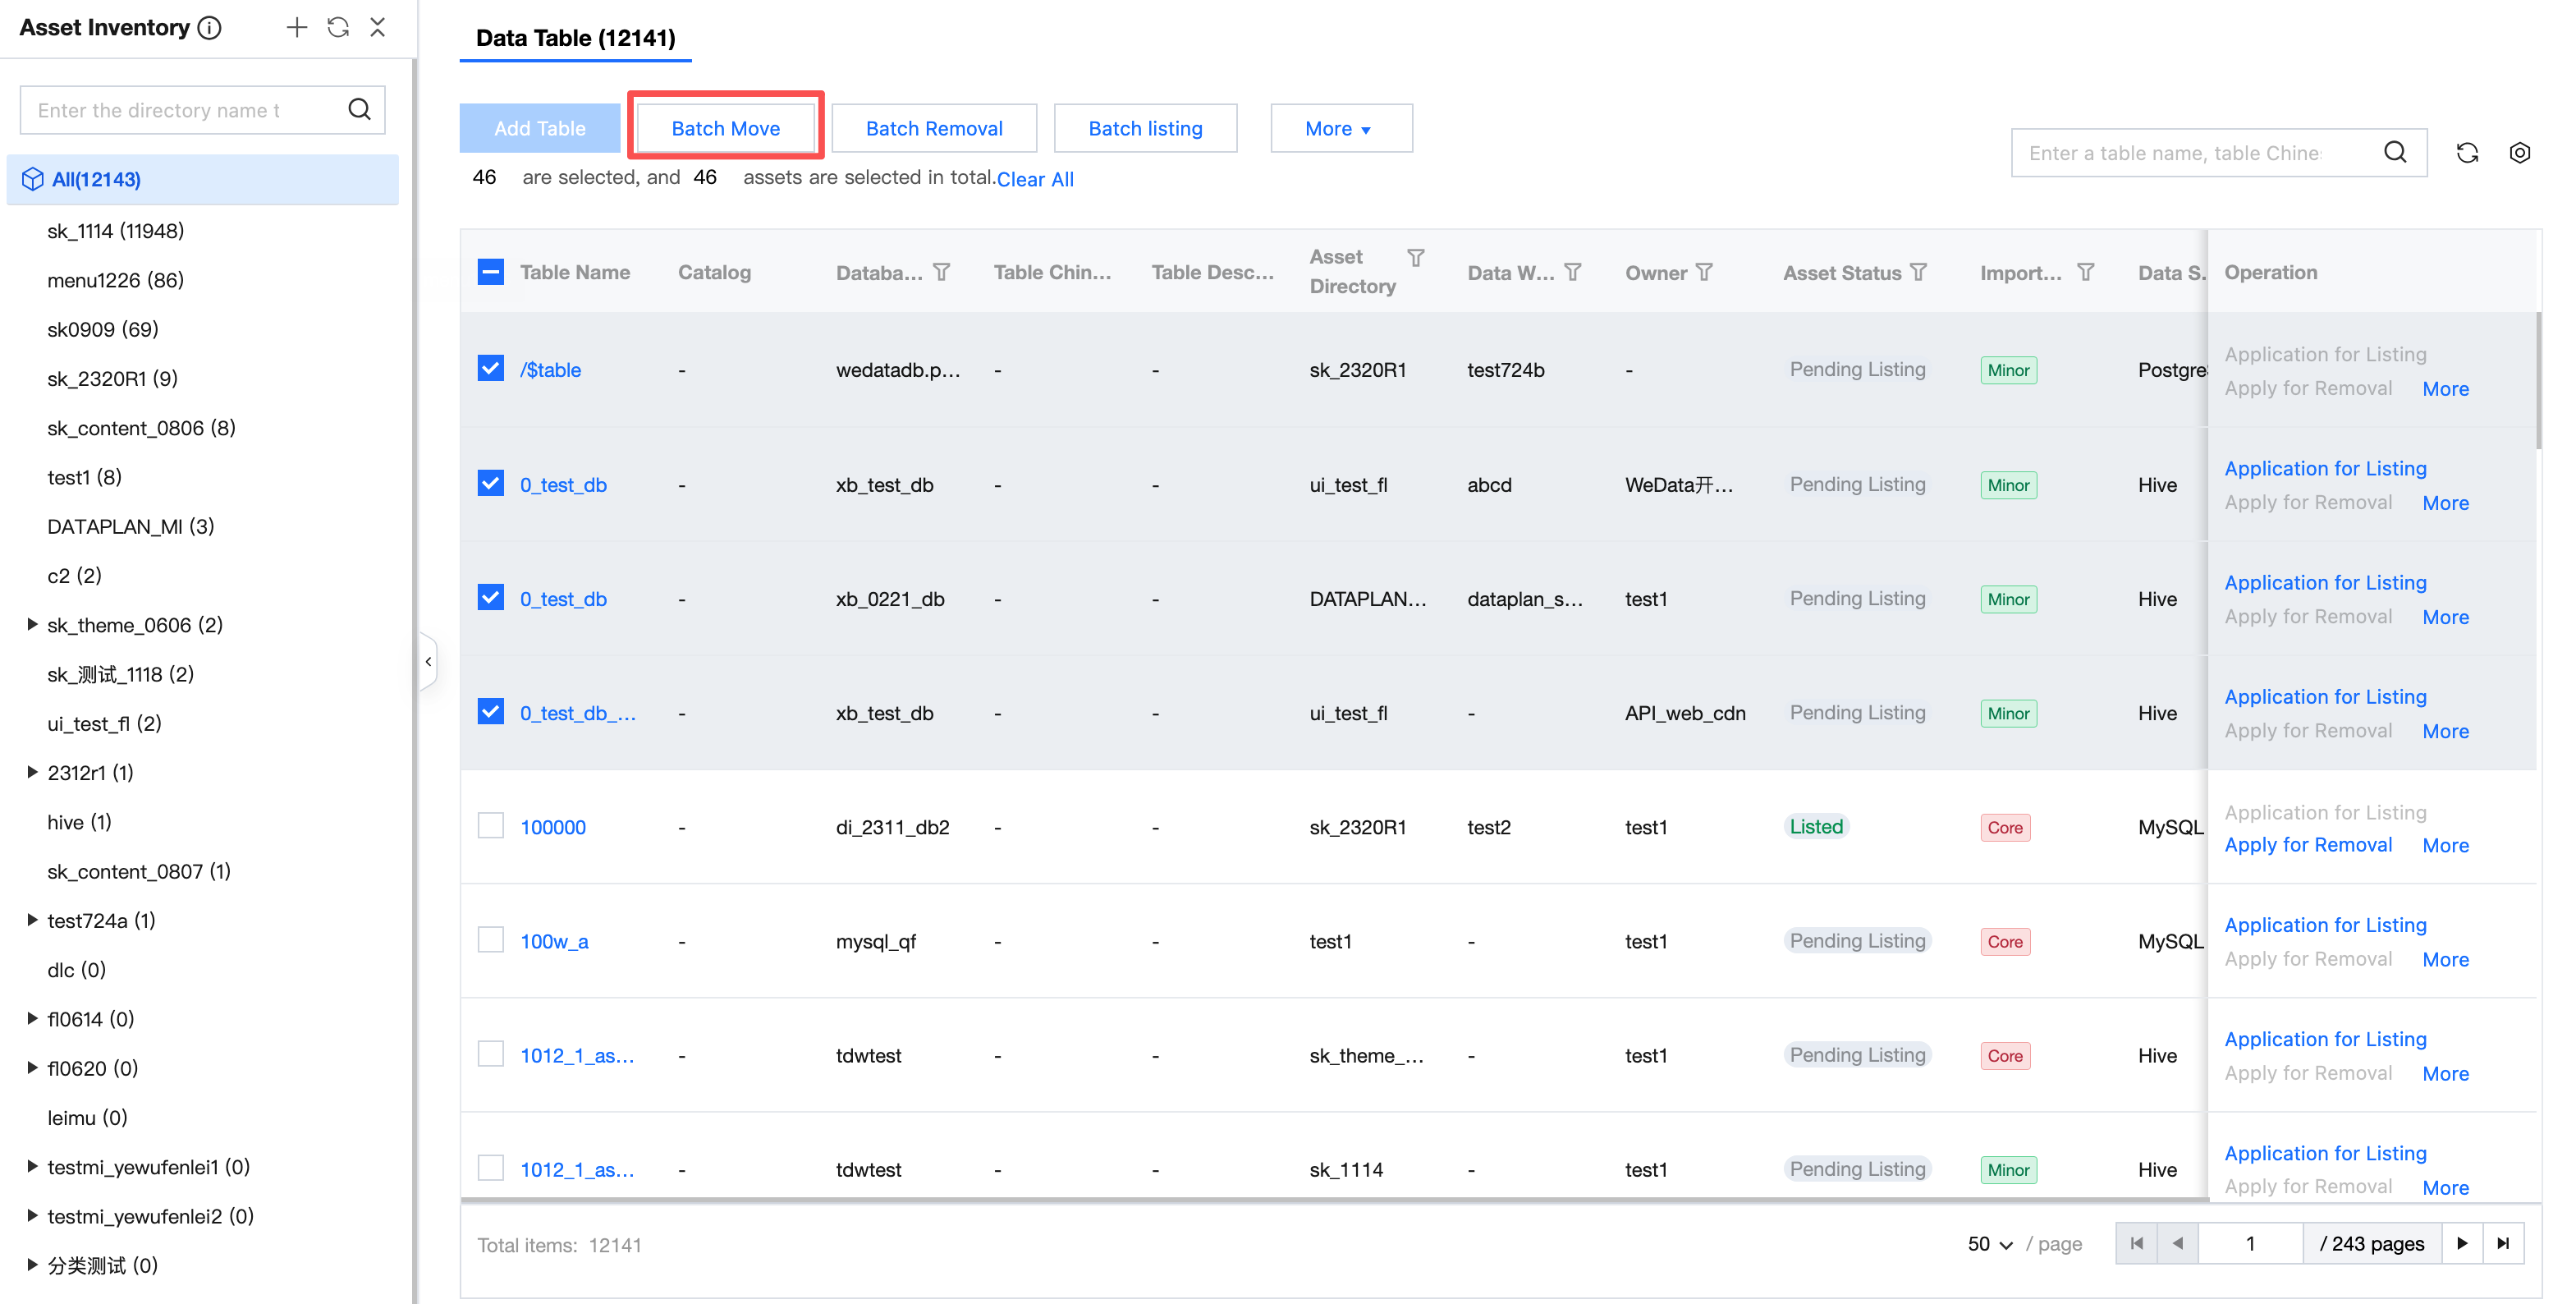Screen dimensions: 2576x1304
Task: Filter by the Asset Status column
Action: (x=1918, y=272)
